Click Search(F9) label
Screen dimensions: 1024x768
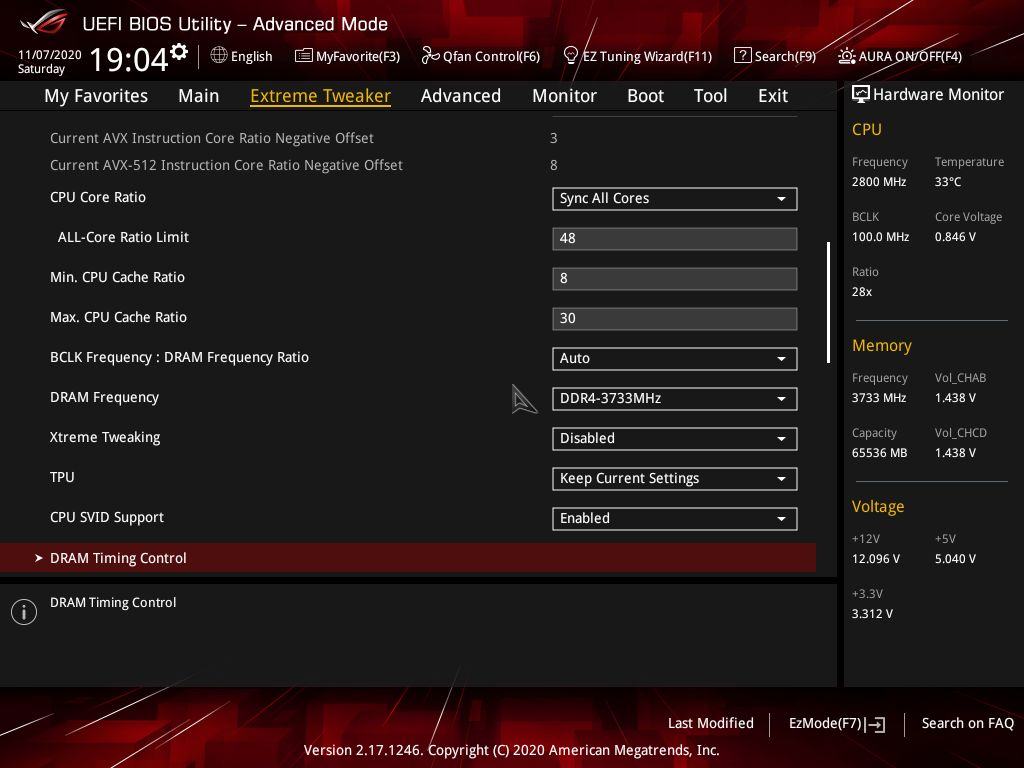[x=785, y=56]
